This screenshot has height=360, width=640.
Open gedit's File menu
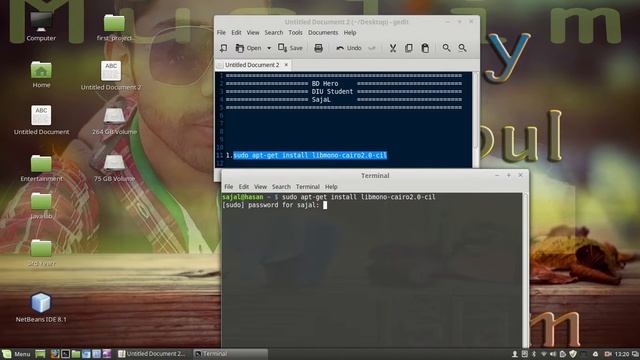click(221, 32)
